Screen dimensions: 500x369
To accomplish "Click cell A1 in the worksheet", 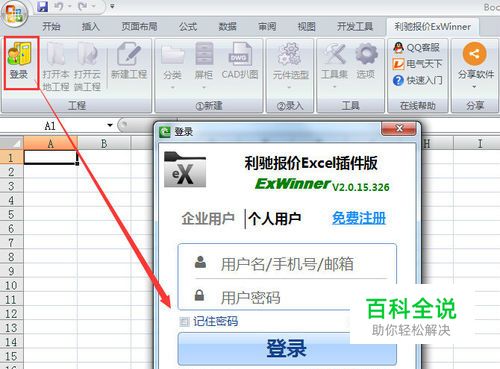I will (50, 157).
